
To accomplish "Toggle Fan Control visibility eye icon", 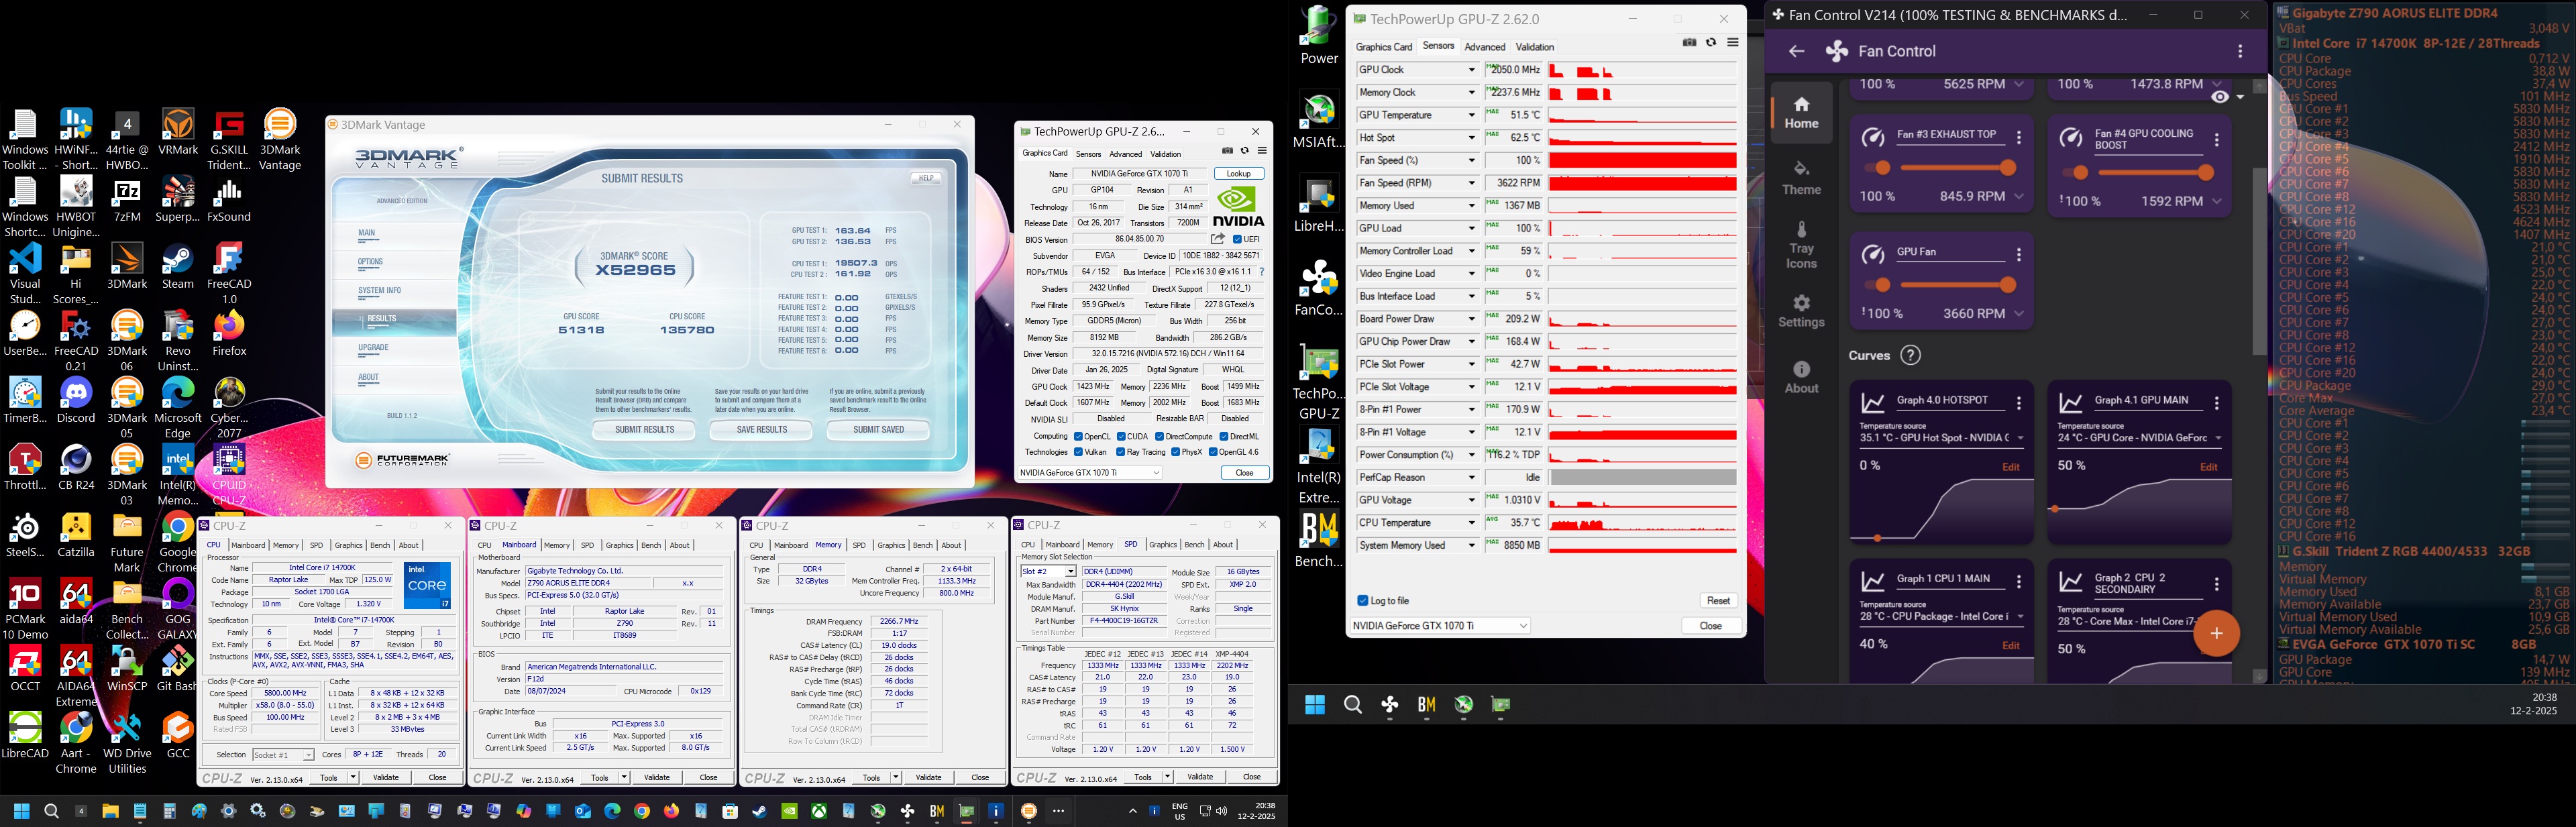I will pos(2220,97).
